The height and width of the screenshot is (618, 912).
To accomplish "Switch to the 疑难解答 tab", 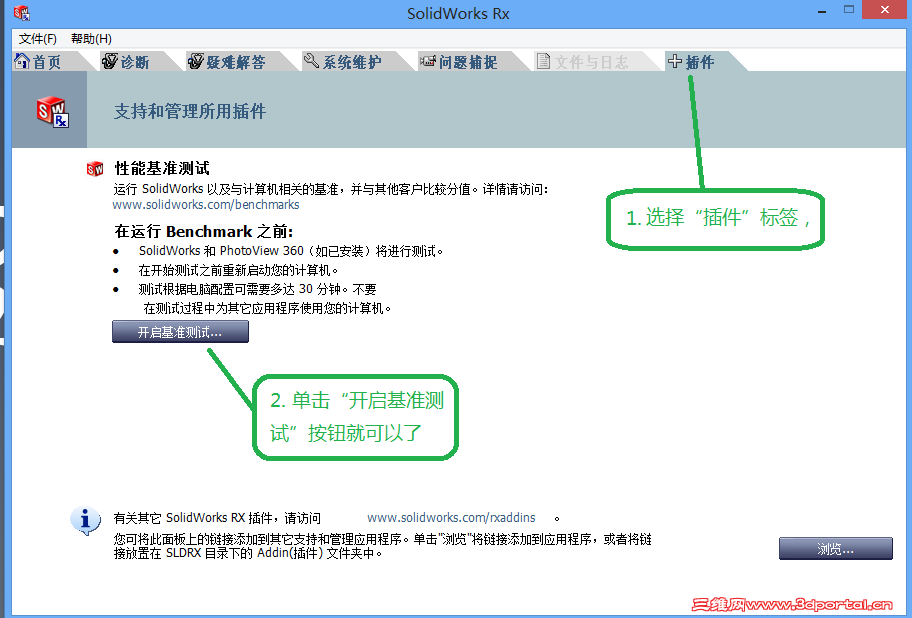I will point(236,62).
